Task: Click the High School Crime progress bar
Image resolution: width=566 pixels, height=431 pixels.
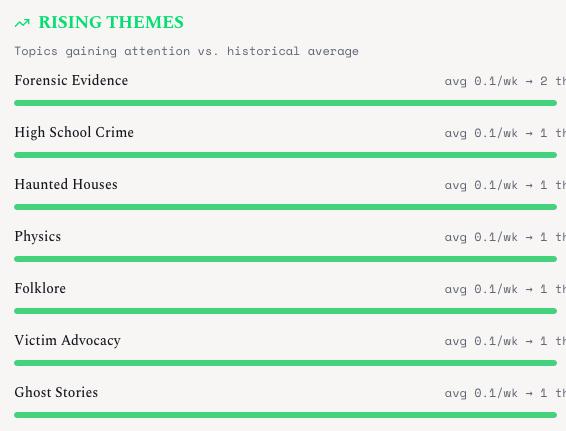Action: (286, 155)
